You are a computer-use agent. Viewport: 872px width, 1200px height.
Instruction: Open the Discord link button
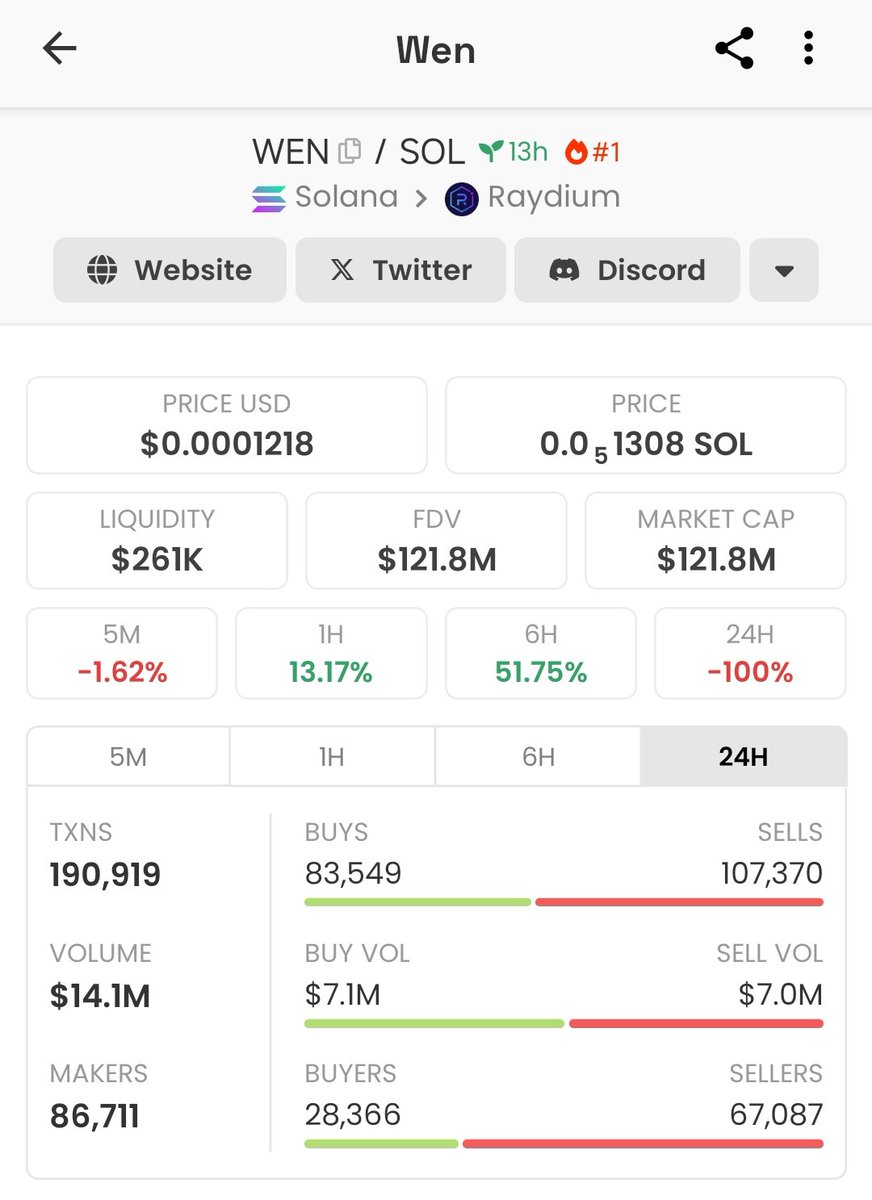pos(627,270)
